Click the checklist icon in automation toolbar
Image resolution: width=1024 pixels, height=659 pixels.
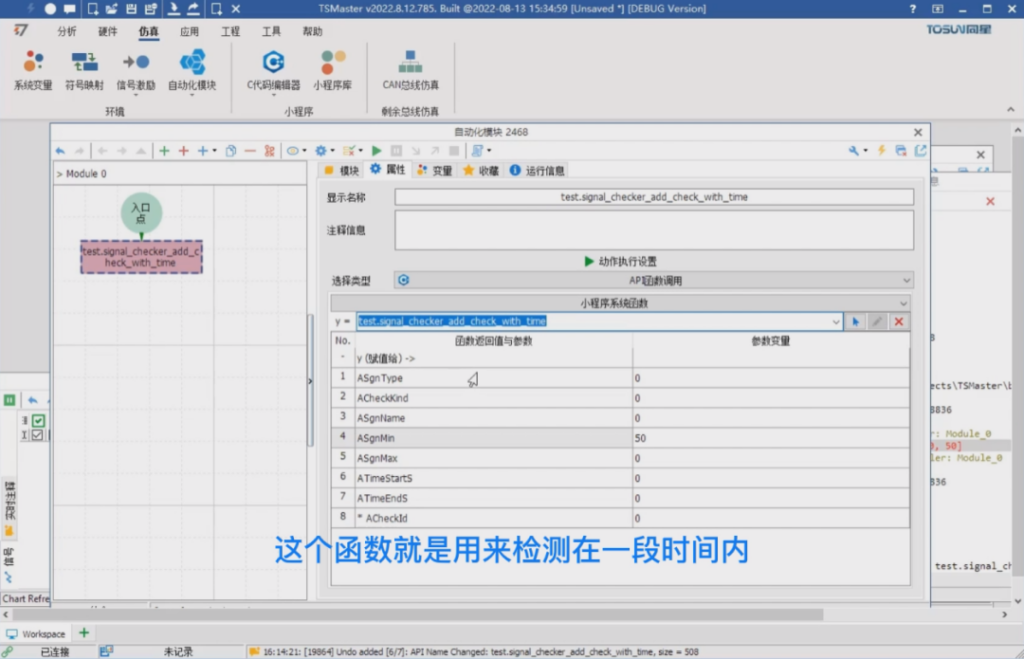349,151
